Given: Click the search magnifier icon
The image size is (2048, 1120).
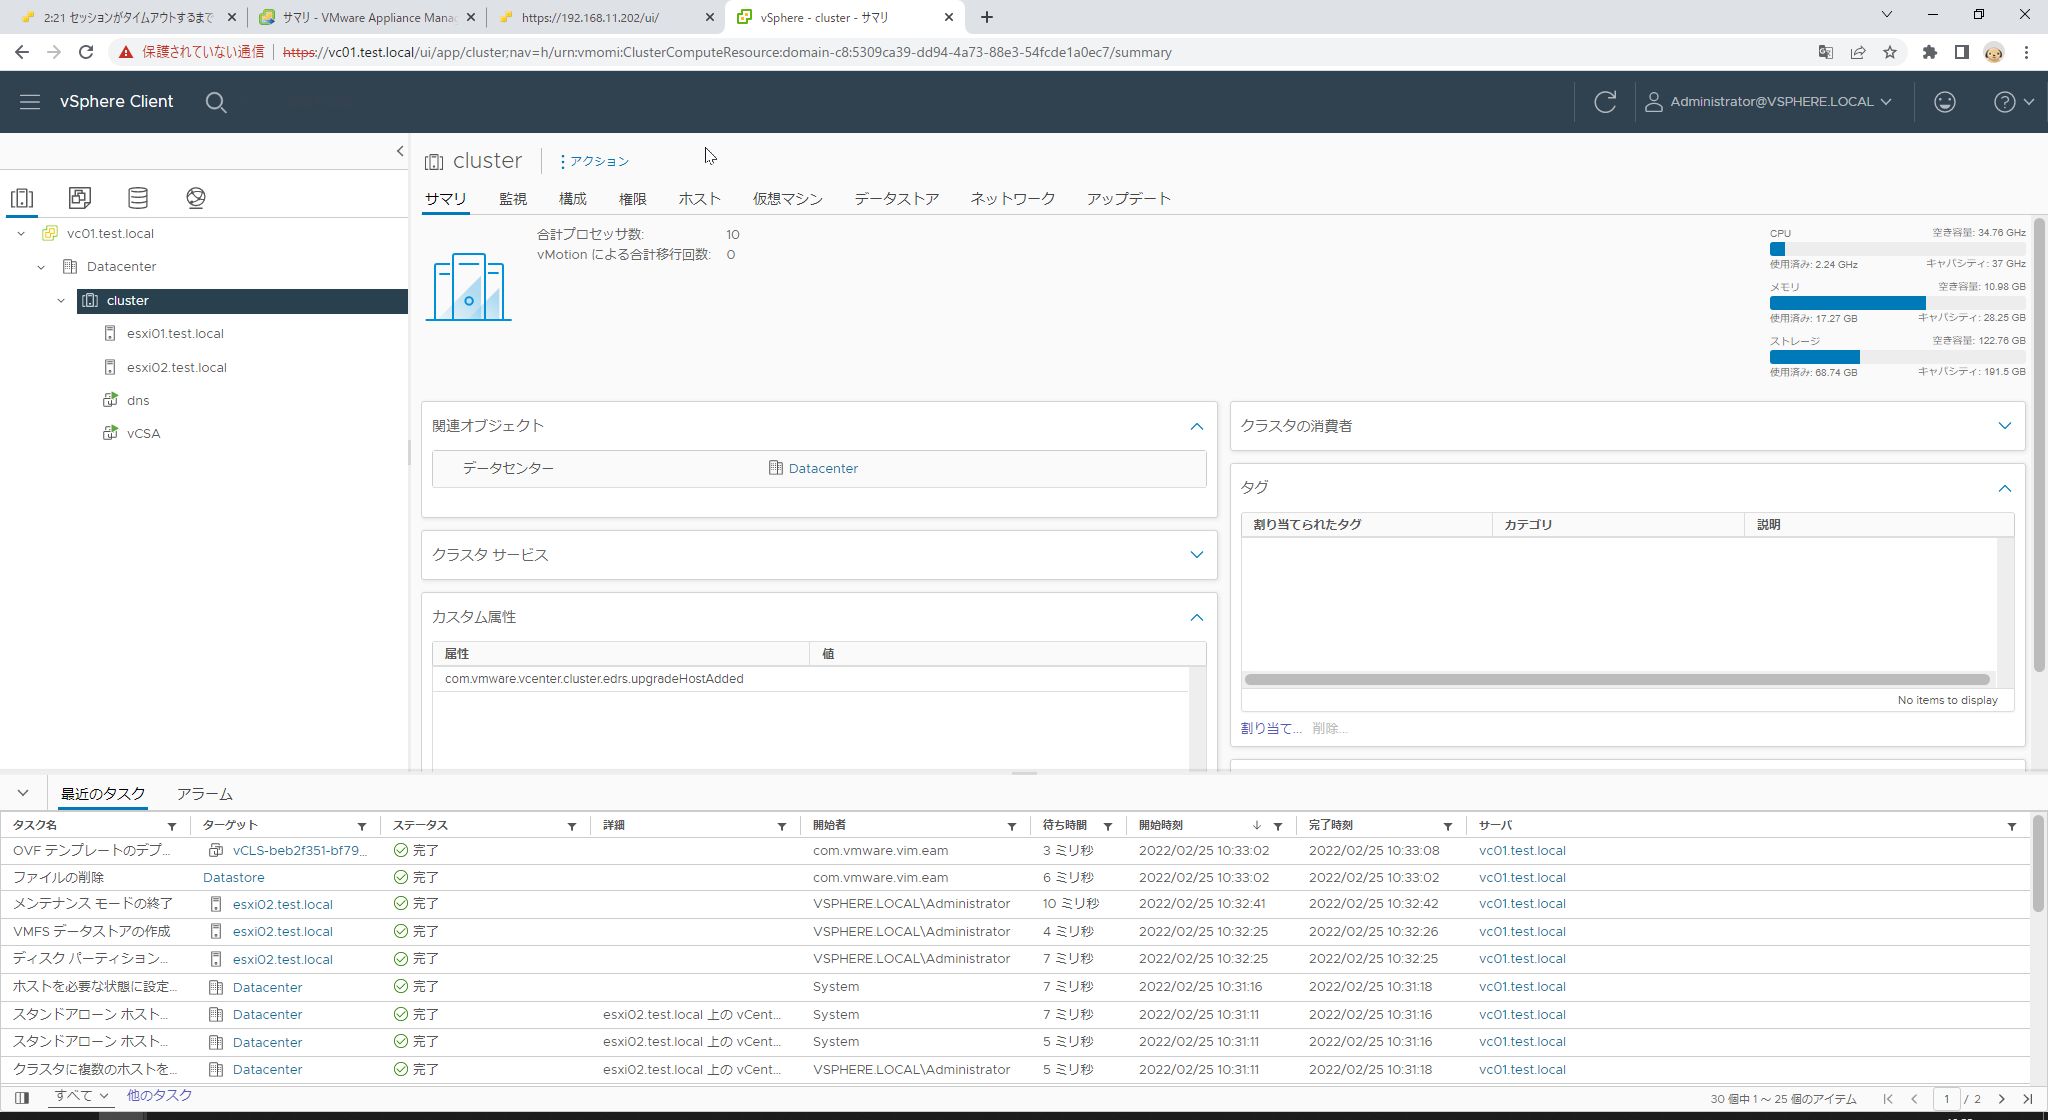Looking at the screenshot, I should 216,102.
